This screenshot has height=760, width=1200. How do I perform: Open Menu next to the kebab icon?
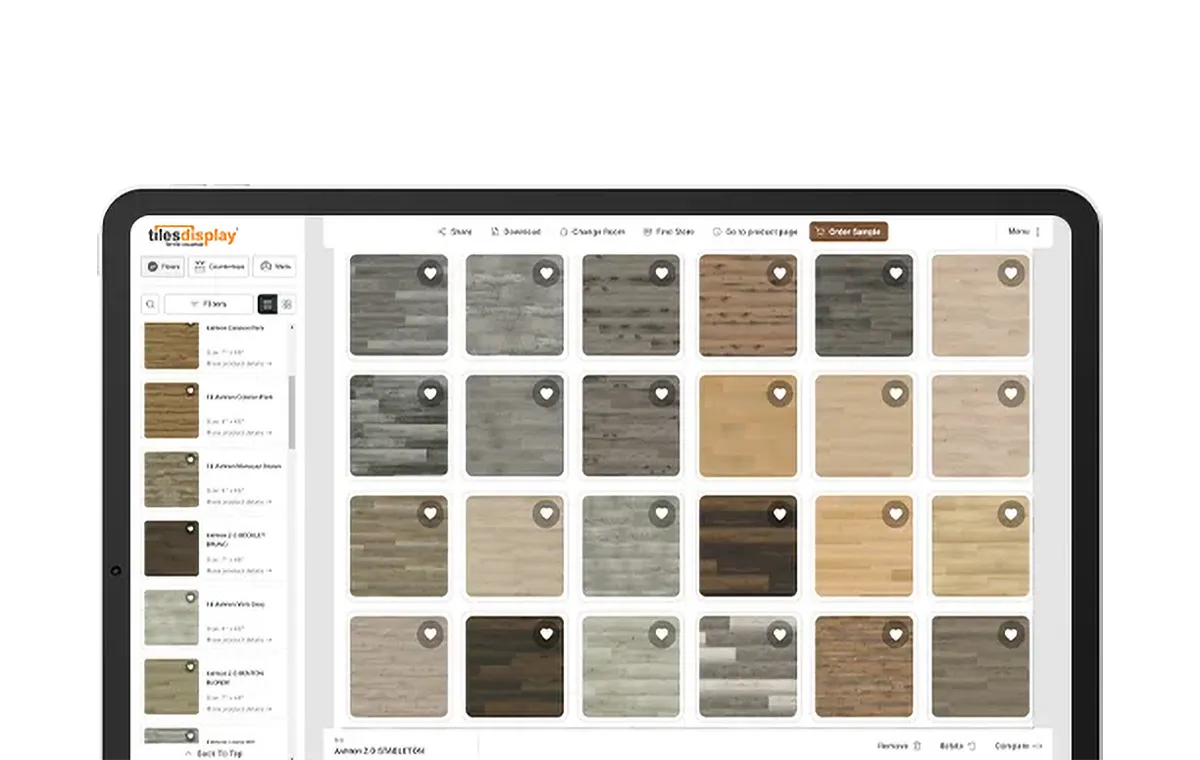(1019, 231)
